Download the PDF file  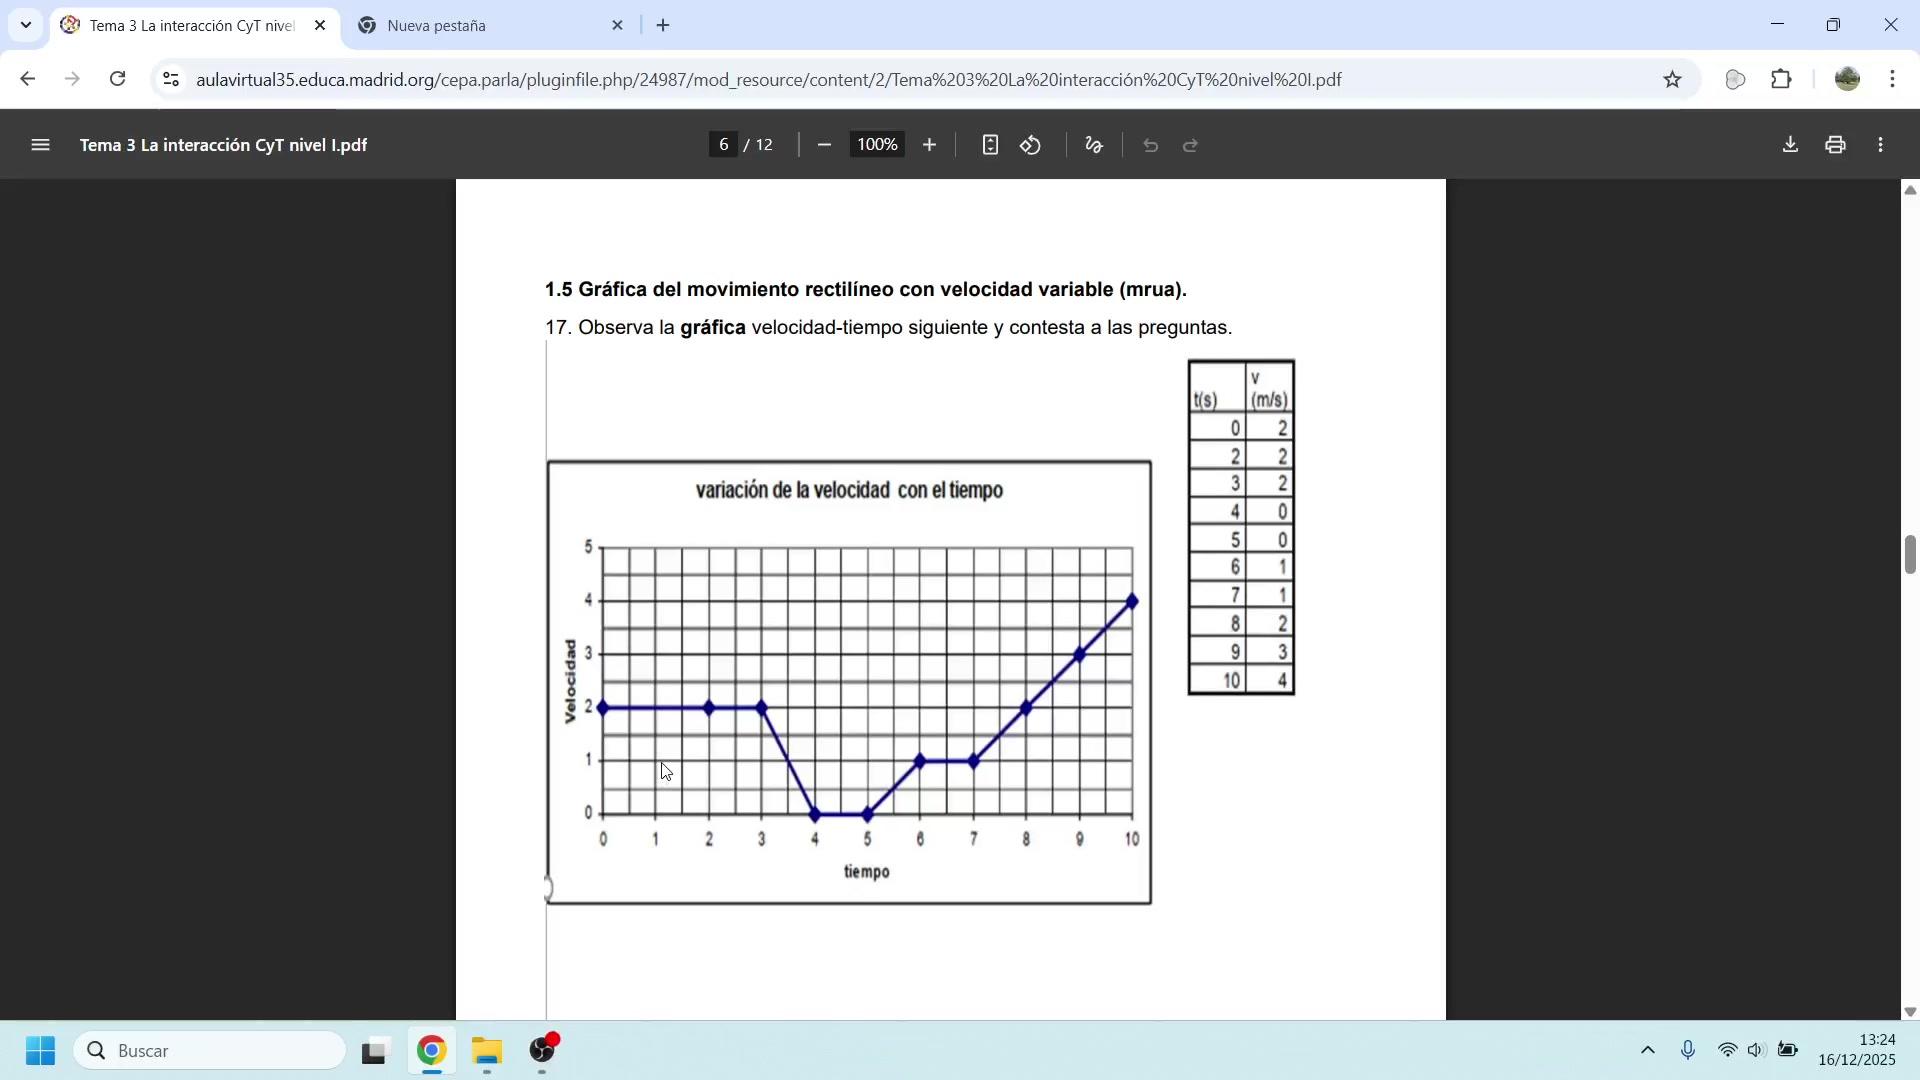(1790, 145)
